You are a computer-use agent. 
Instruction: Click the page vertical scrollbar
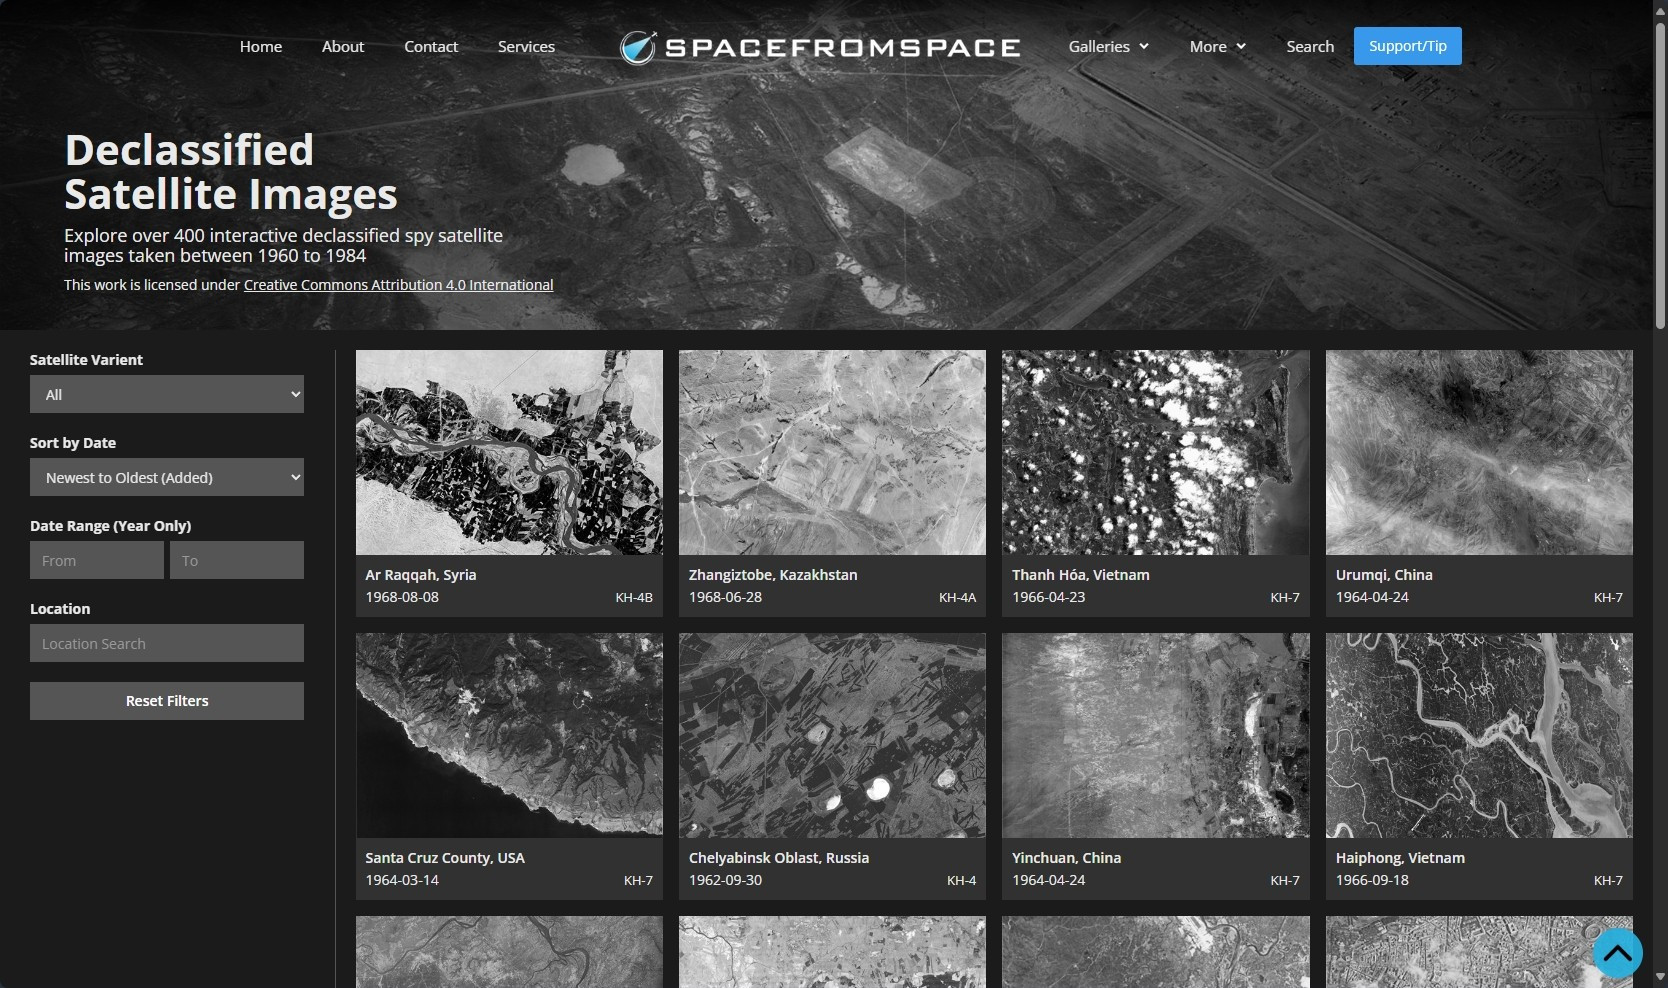tap(1660, 176)
